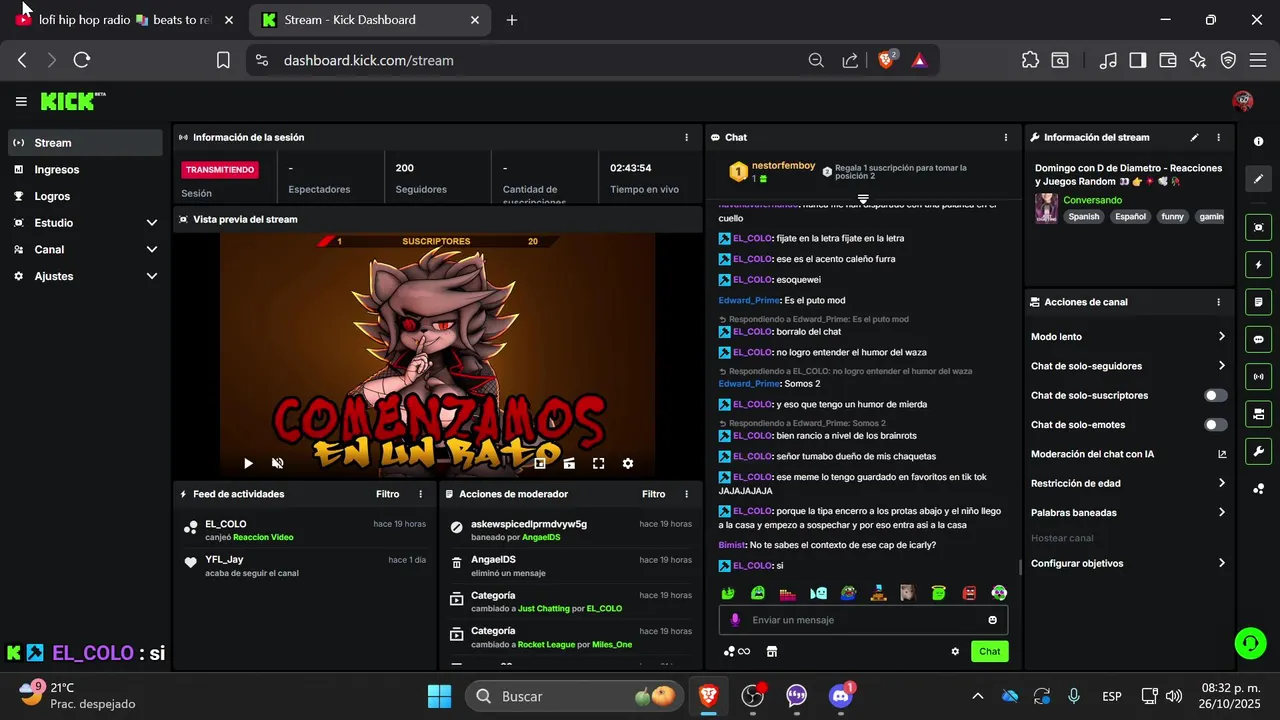Click the green support headset button
The height and width of the screenshot is (720, 1280).
pyautogui.click(x=1250, y=642)
